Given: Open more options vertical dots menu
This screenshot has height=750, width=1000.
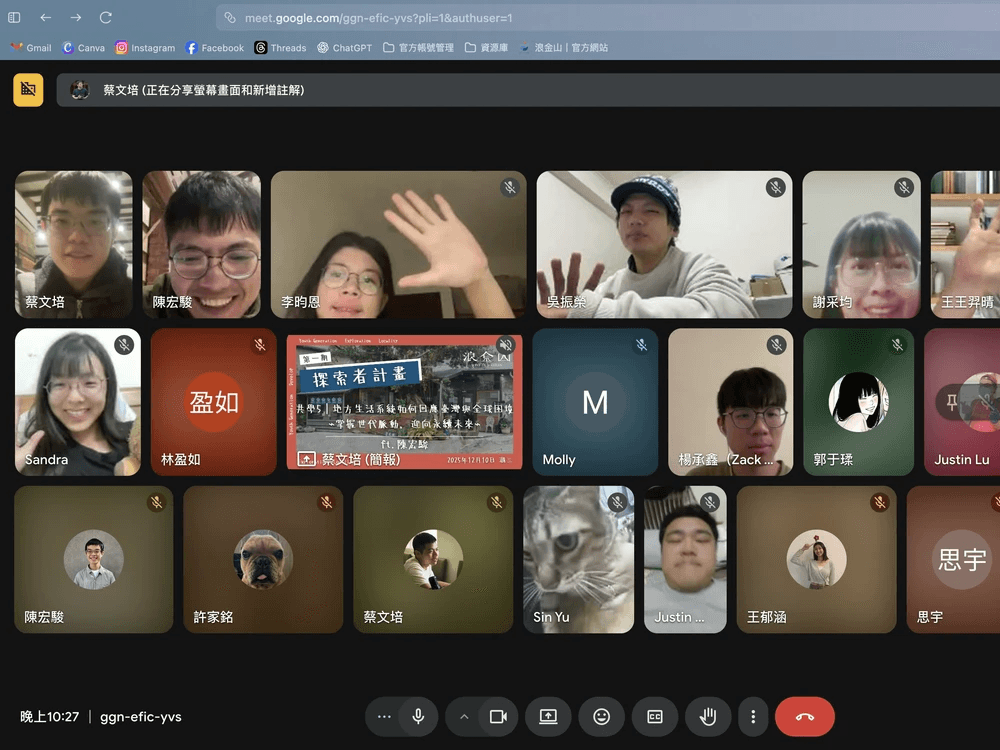Looking at the screenshot, I should (753, 717).
